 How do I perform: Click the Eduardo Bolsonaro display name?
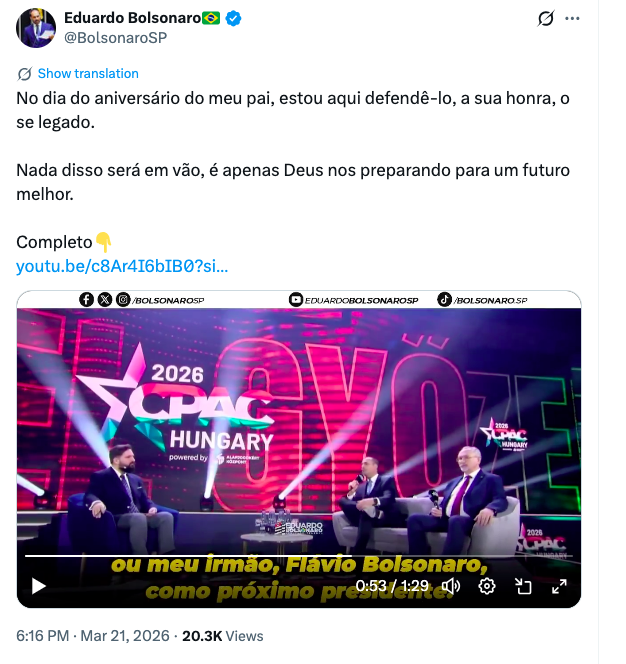133,18
